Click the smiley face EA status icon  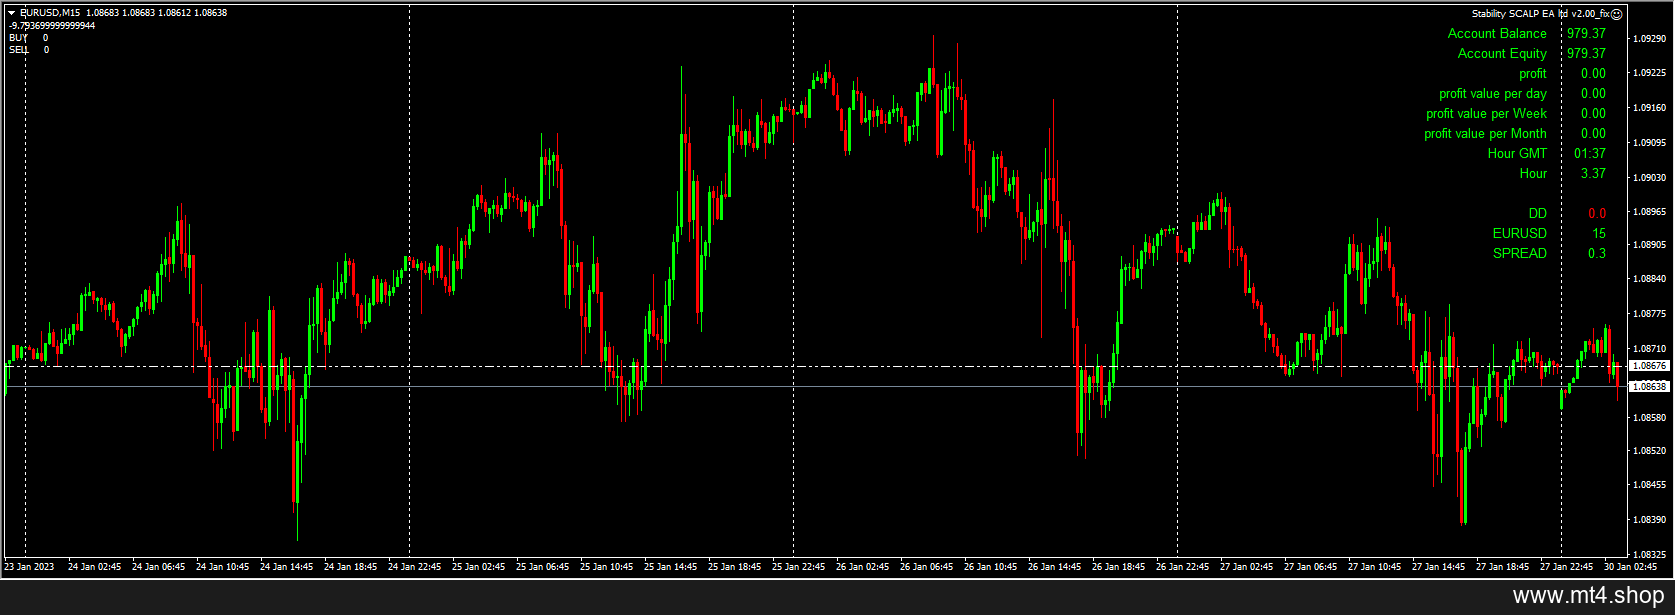1616,13
